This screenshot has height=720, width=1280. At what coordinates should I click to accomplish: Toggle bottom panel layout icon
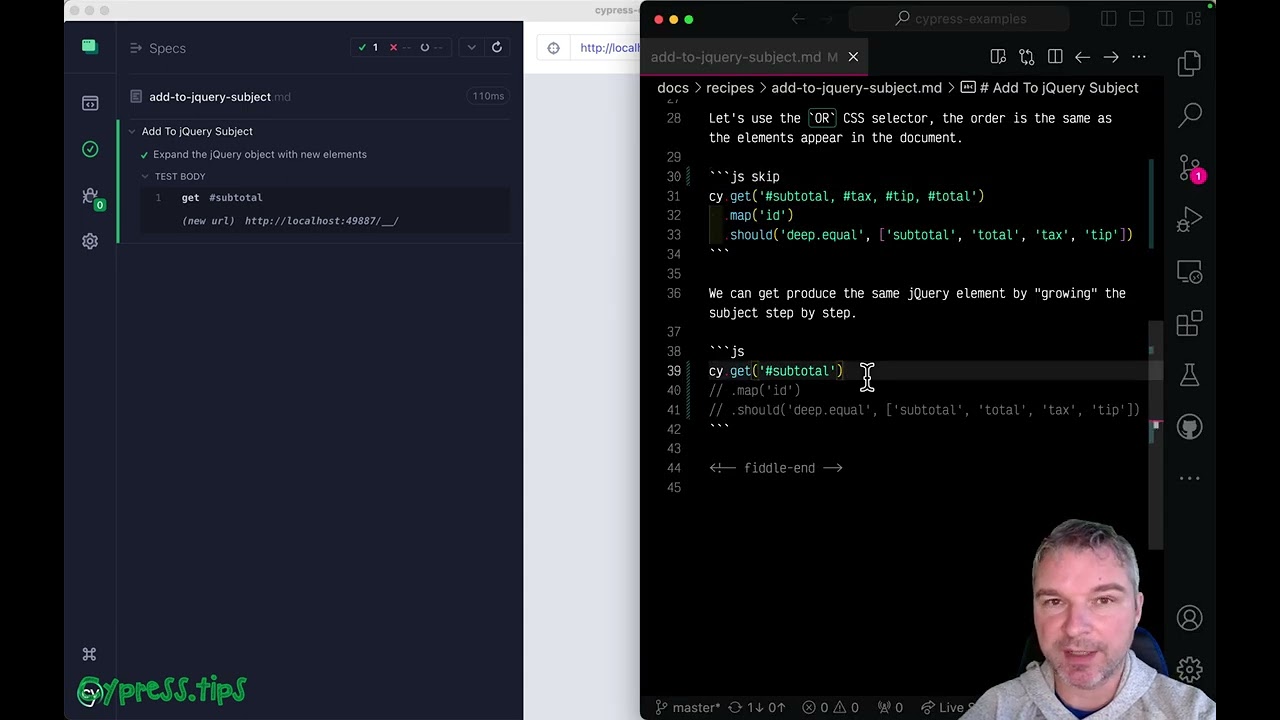point(1137,19)
